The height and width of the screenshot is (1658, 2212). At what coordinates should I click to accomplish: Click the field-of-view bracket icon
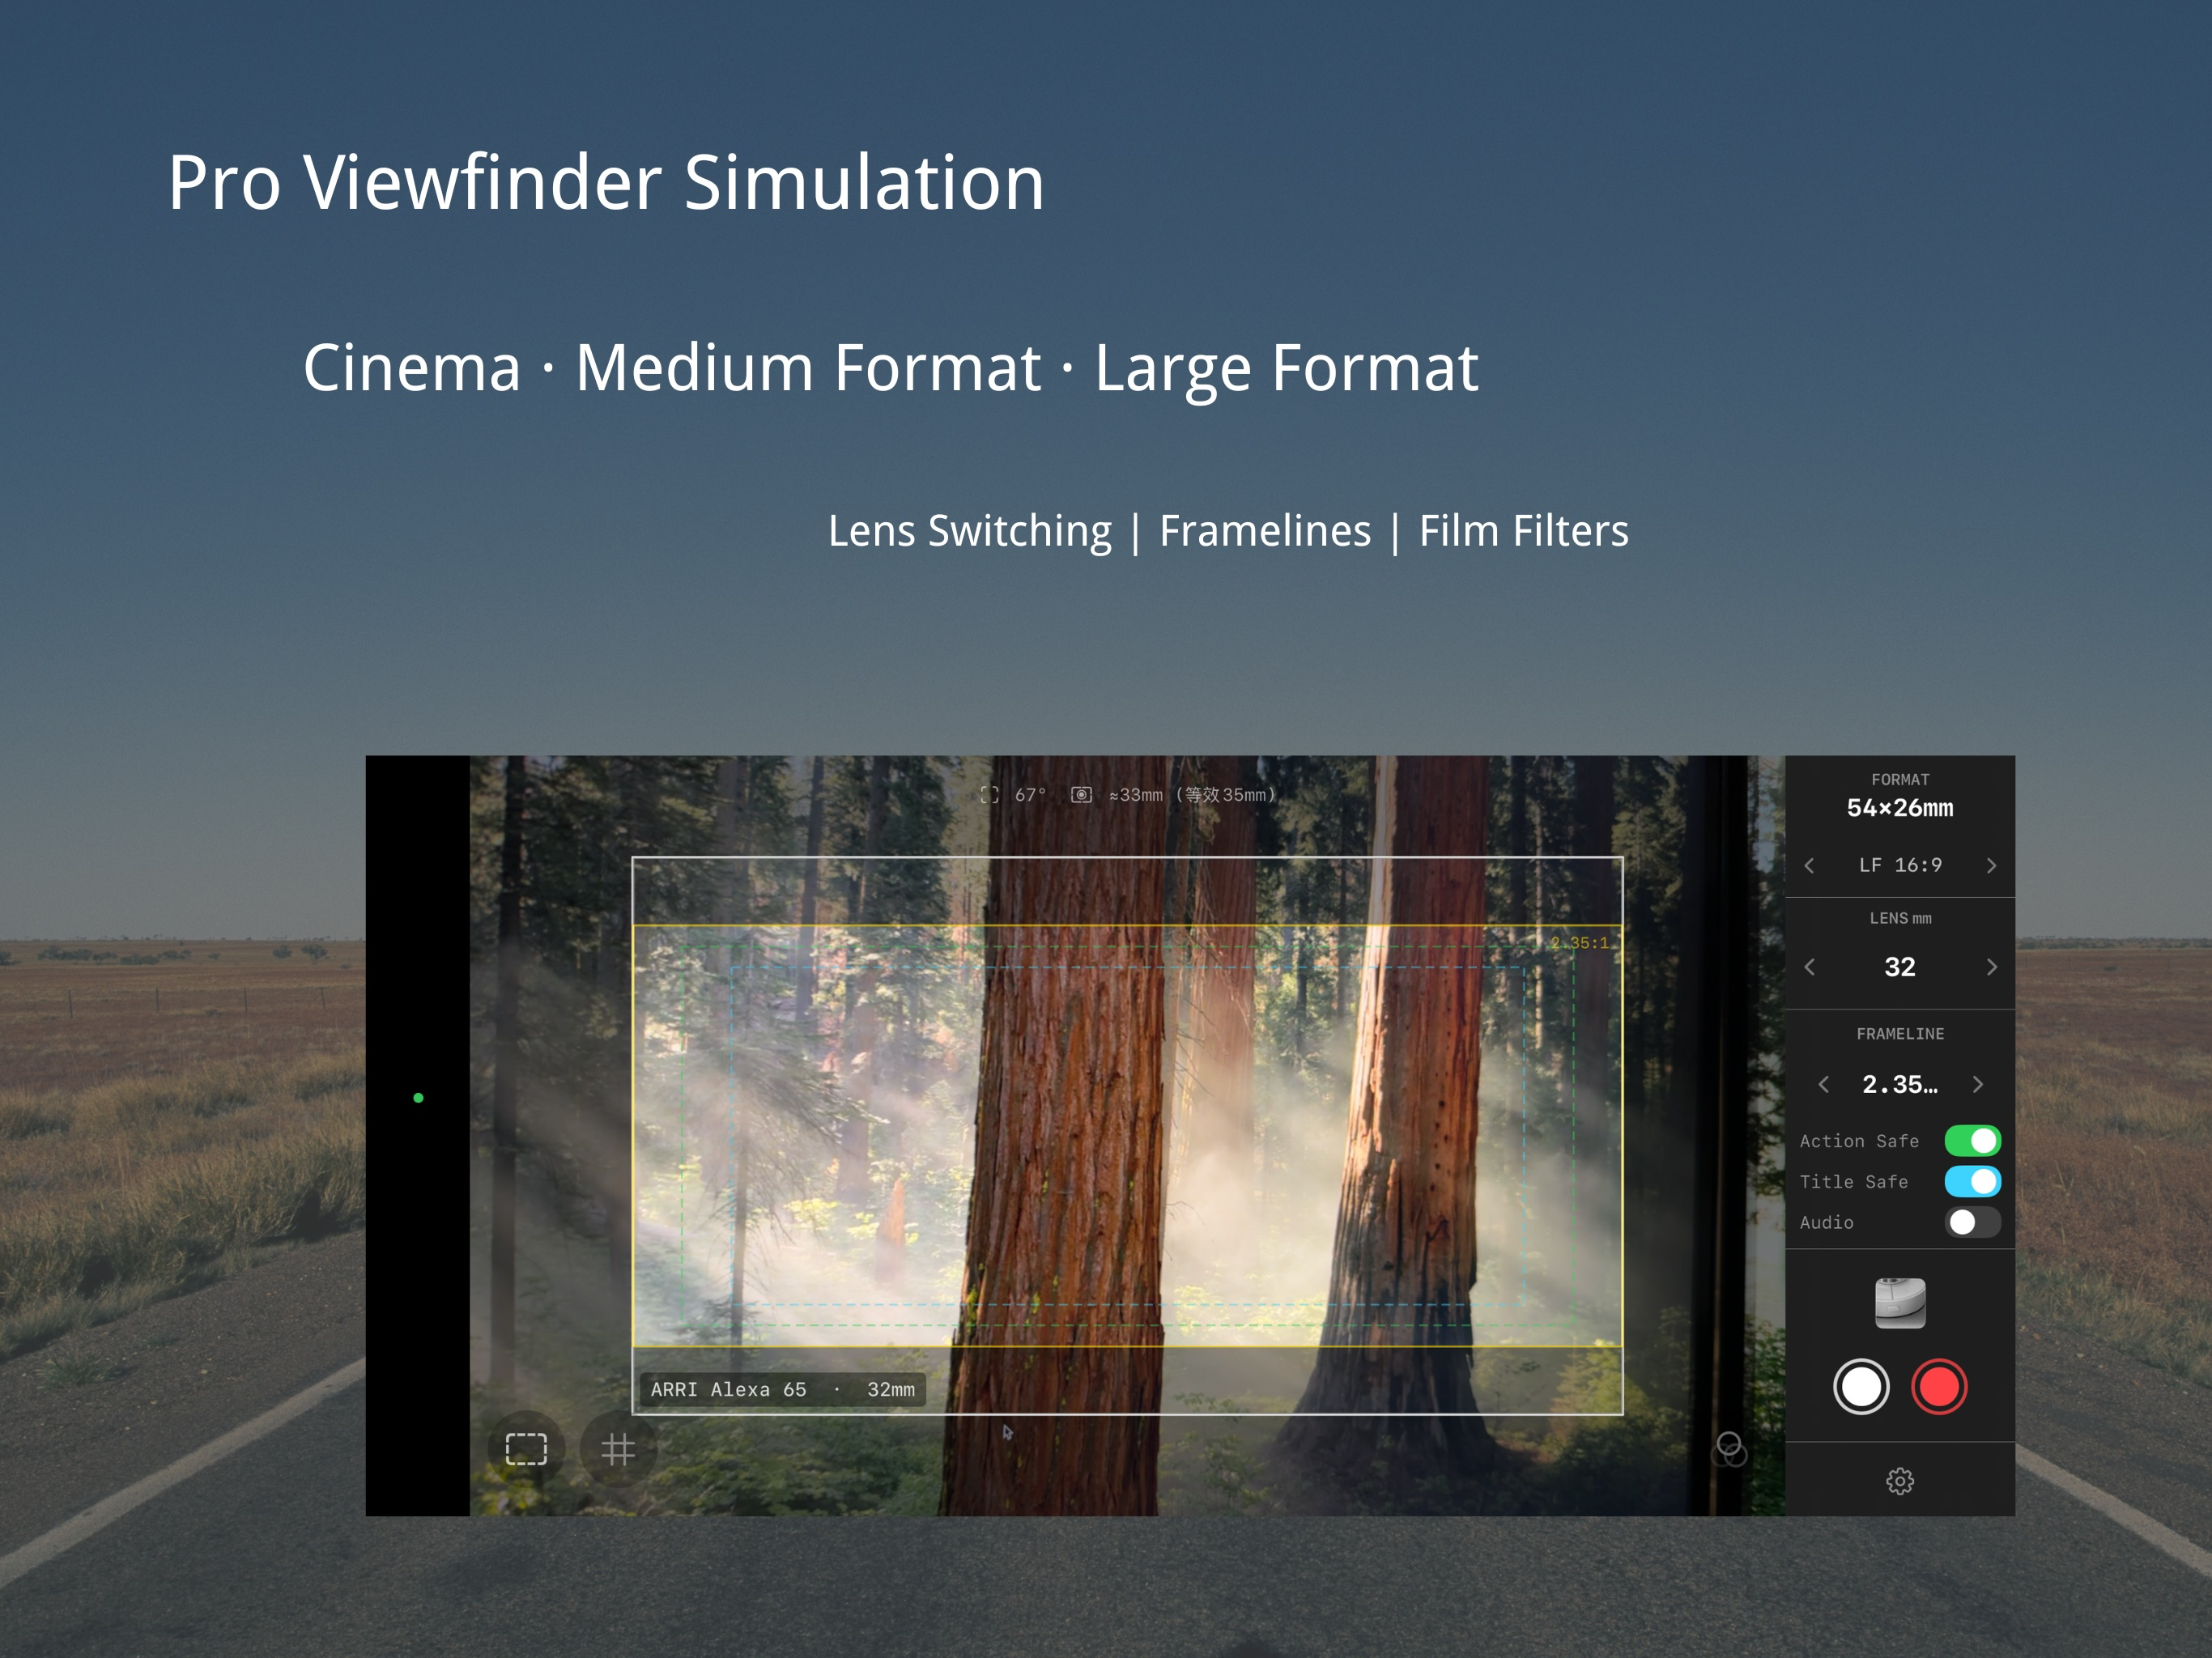point(990,795)
